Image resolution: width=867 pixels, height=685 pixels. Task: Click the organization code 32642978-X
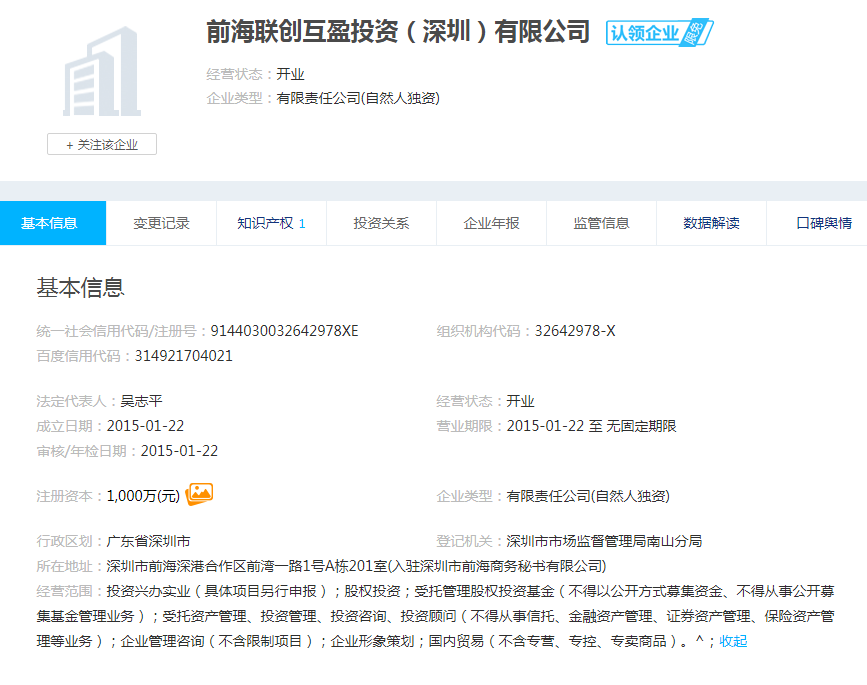(575, 331)
